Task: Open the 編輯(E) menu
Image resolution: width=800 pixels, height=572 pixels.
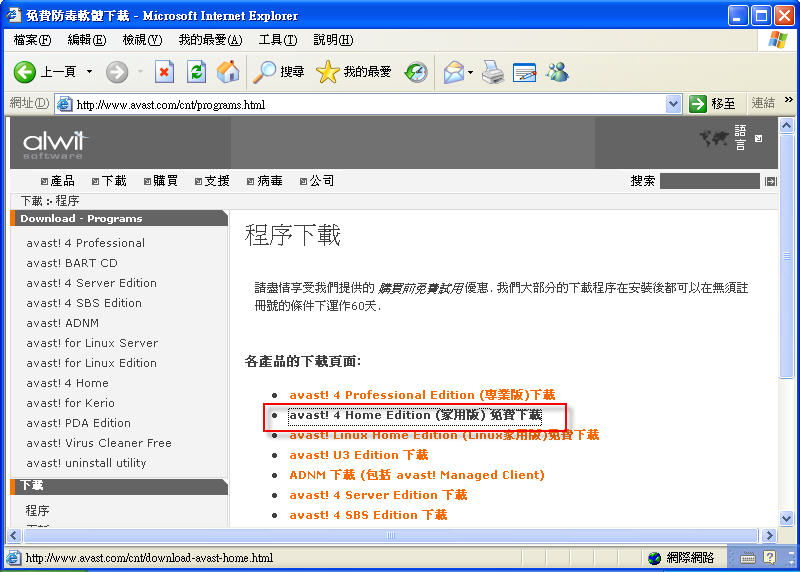Action: [87, 40]
